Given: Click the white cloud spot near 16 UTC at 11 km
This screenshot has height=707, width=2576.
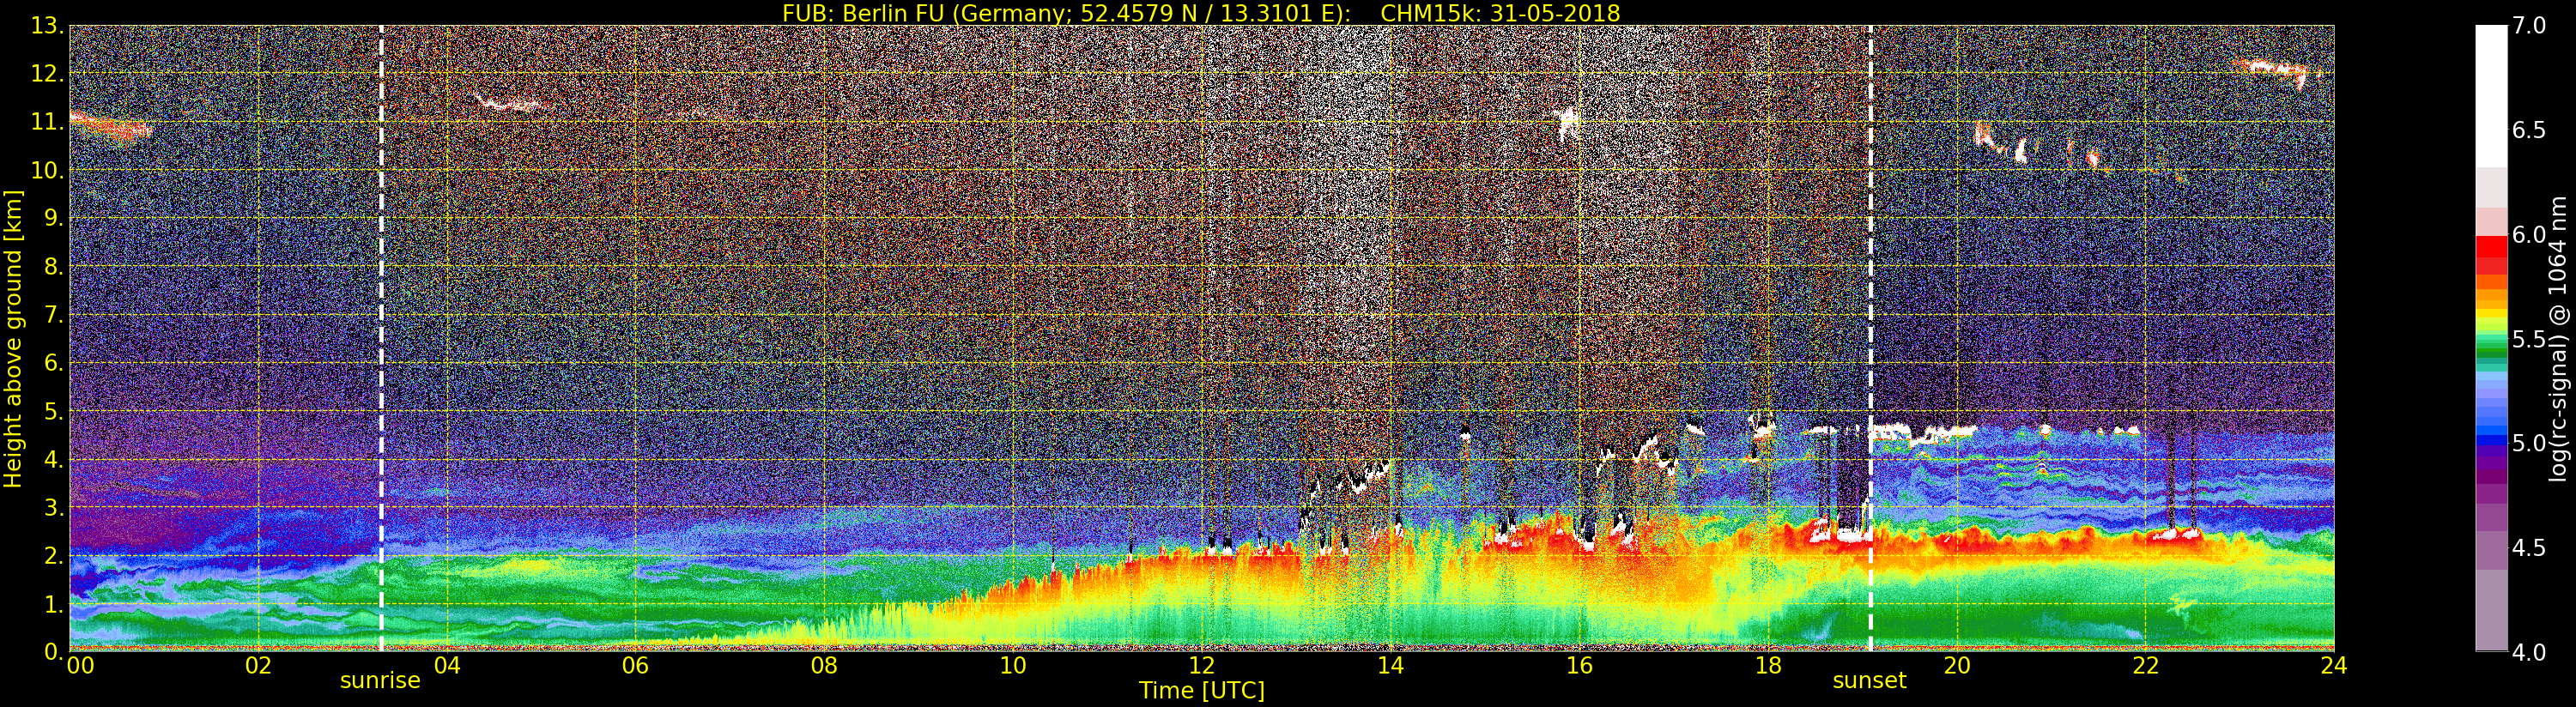Looking at the screenshot, I should 1568,122.
